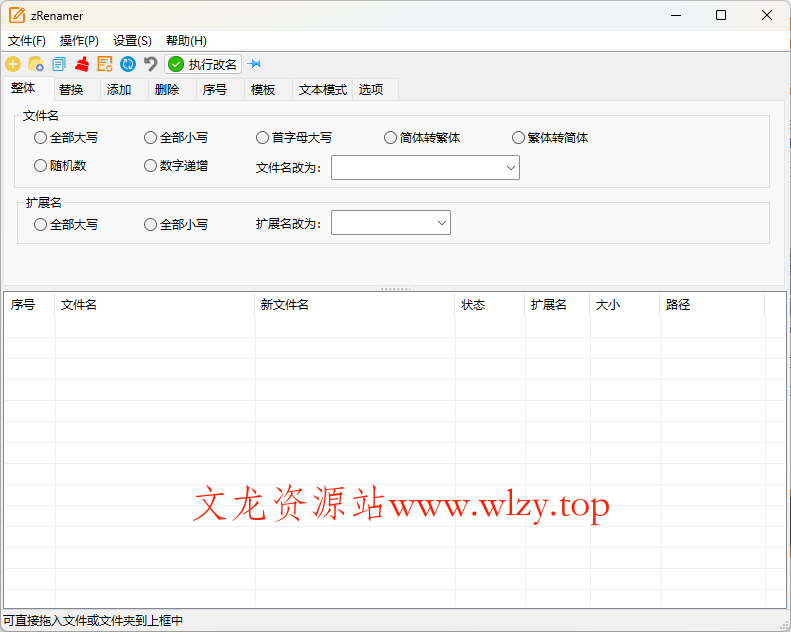Clear the list with the red broom icon

coord(82,64)
